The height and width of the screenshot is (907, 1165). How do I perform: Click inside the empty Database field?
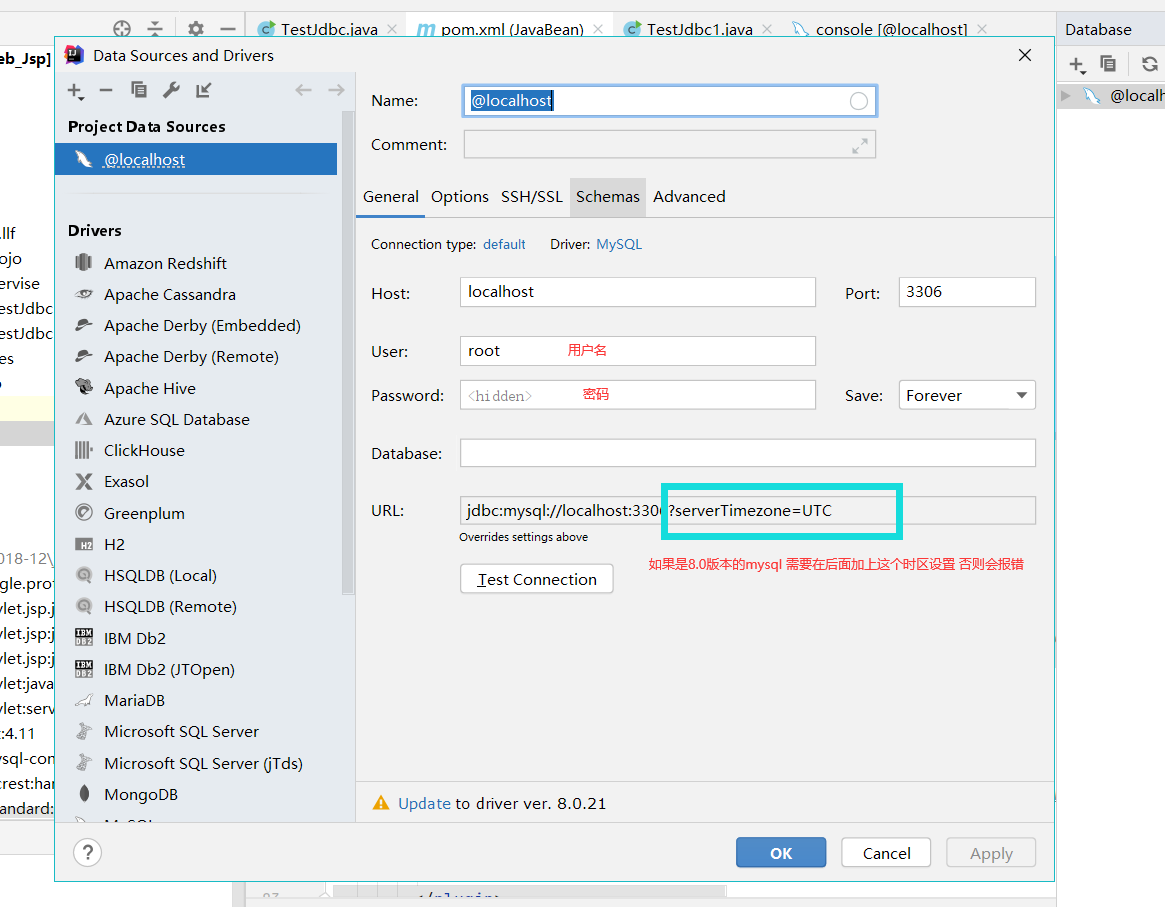(747, 453)
